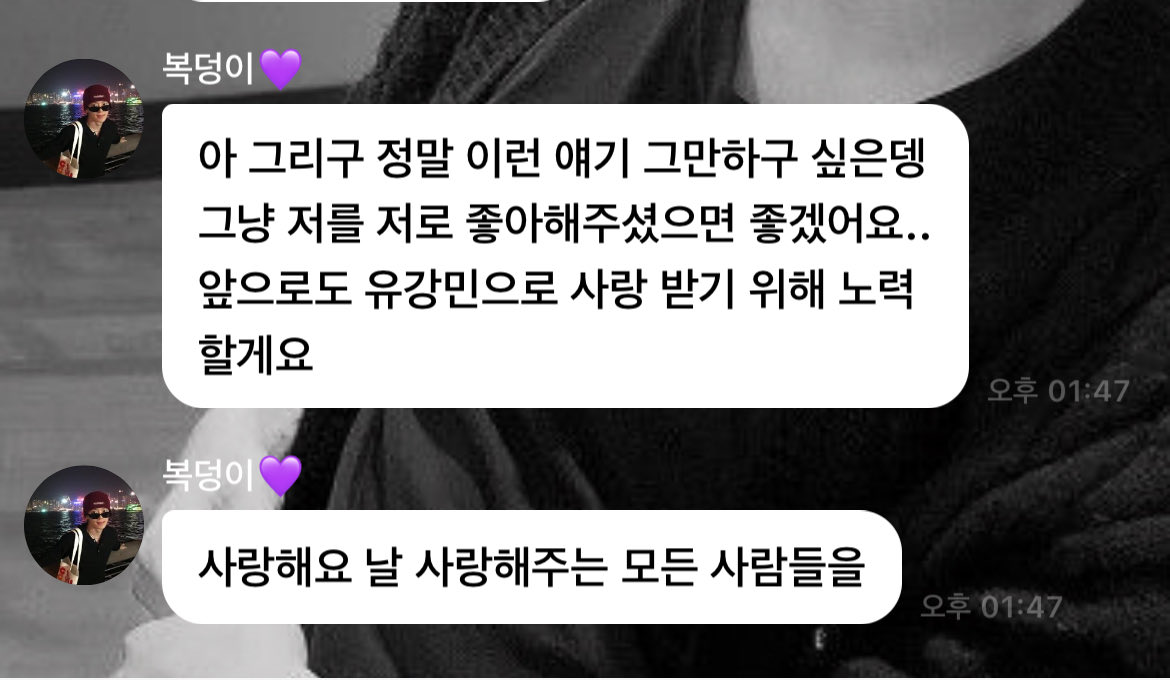
Task: Click the word 사랑해요 in the bottom bubble
Action: click(x=274, y=567)
